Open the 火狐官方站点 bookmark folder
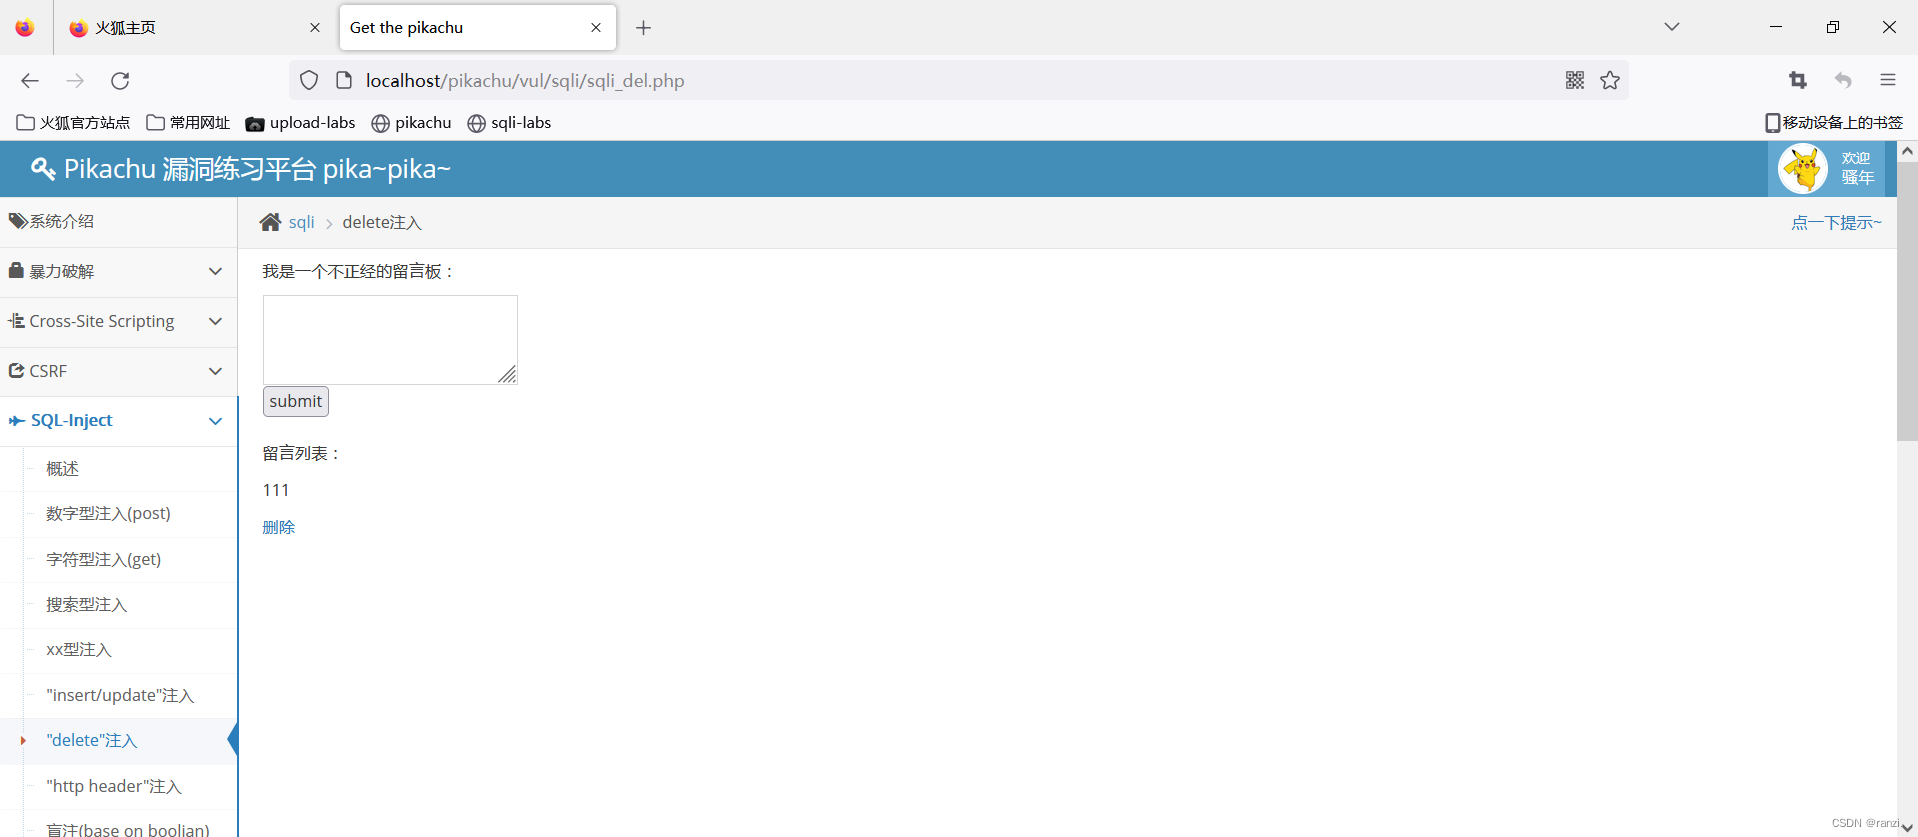1918x837 pixels. tap(73, 123)
